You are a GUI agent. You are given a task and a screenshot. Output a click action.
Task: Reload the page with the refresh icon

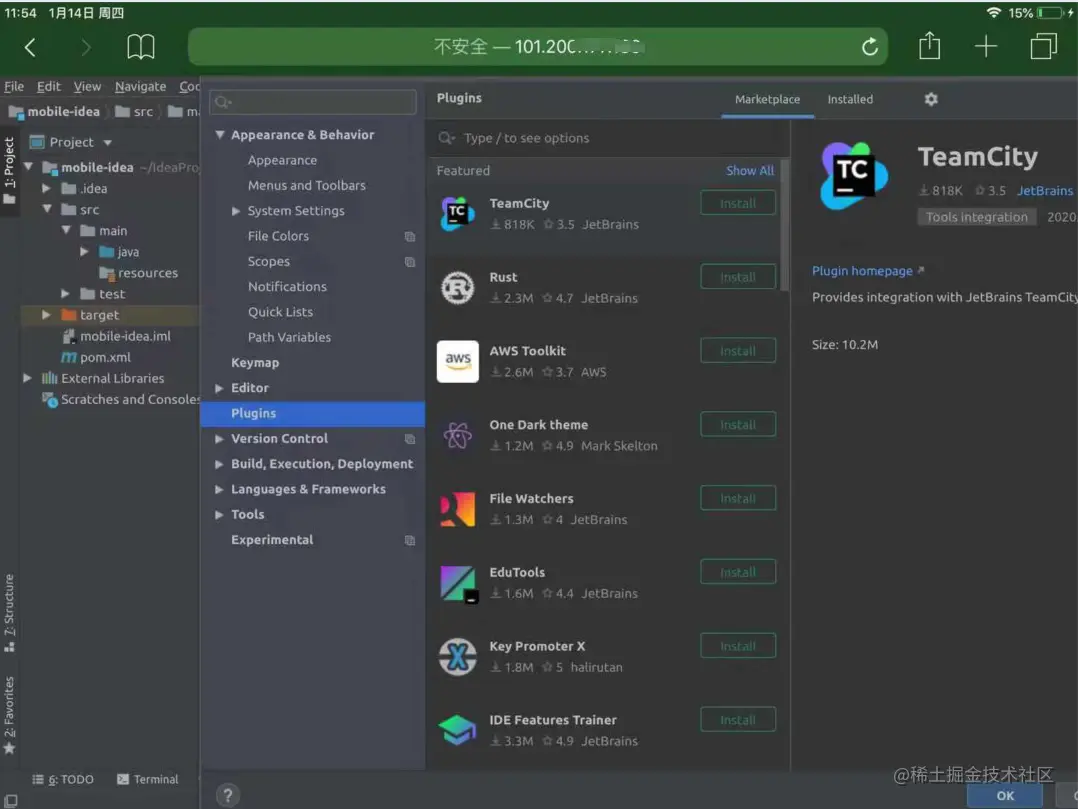point(870,47)
